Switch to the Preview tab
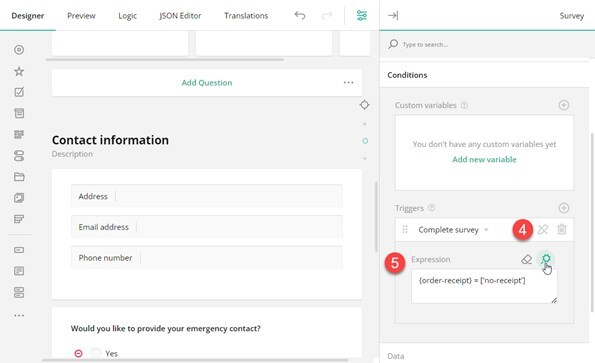595x363 pixels. (81, 16)
